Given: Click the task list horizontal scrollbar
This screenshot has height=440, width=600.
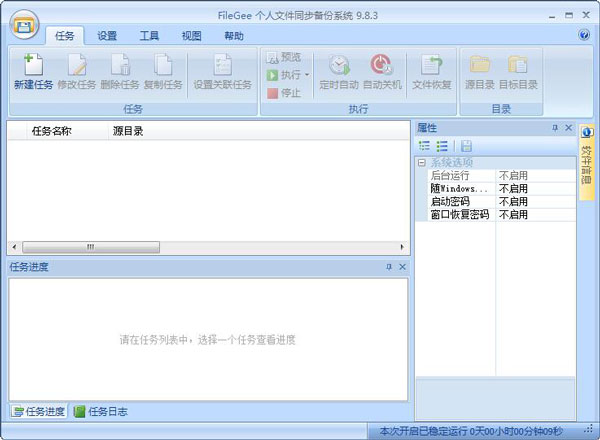Looking at the screenshot, I should 90,247.
